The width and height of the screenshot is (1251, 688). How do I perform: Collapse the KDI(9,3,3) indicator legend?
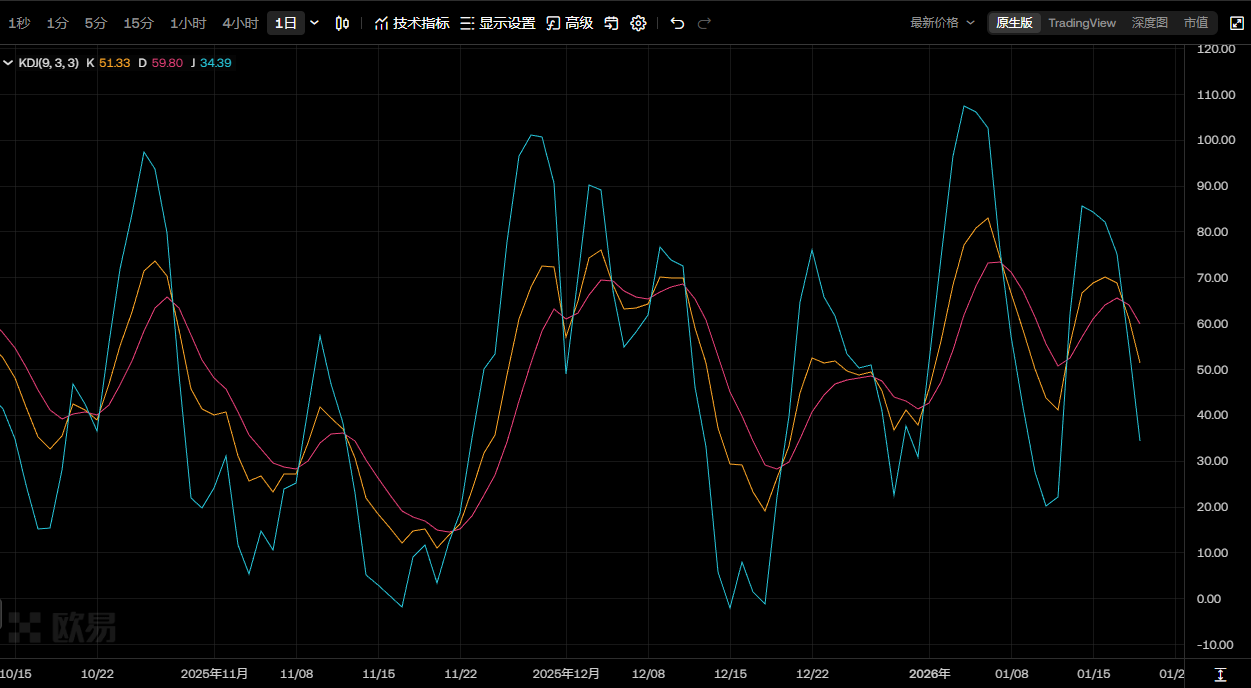8,63
